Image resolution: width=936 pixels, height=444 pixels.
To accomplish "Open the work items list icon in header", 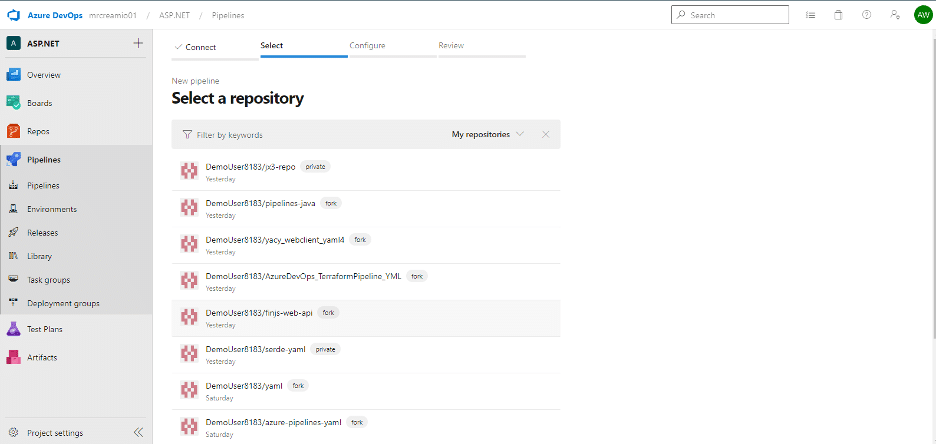I will point(810,15).
